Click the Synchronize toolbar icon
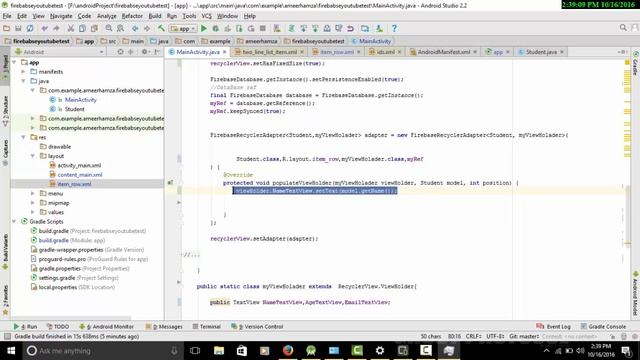This screenshot has height=360, width=640. click(30, 29)
